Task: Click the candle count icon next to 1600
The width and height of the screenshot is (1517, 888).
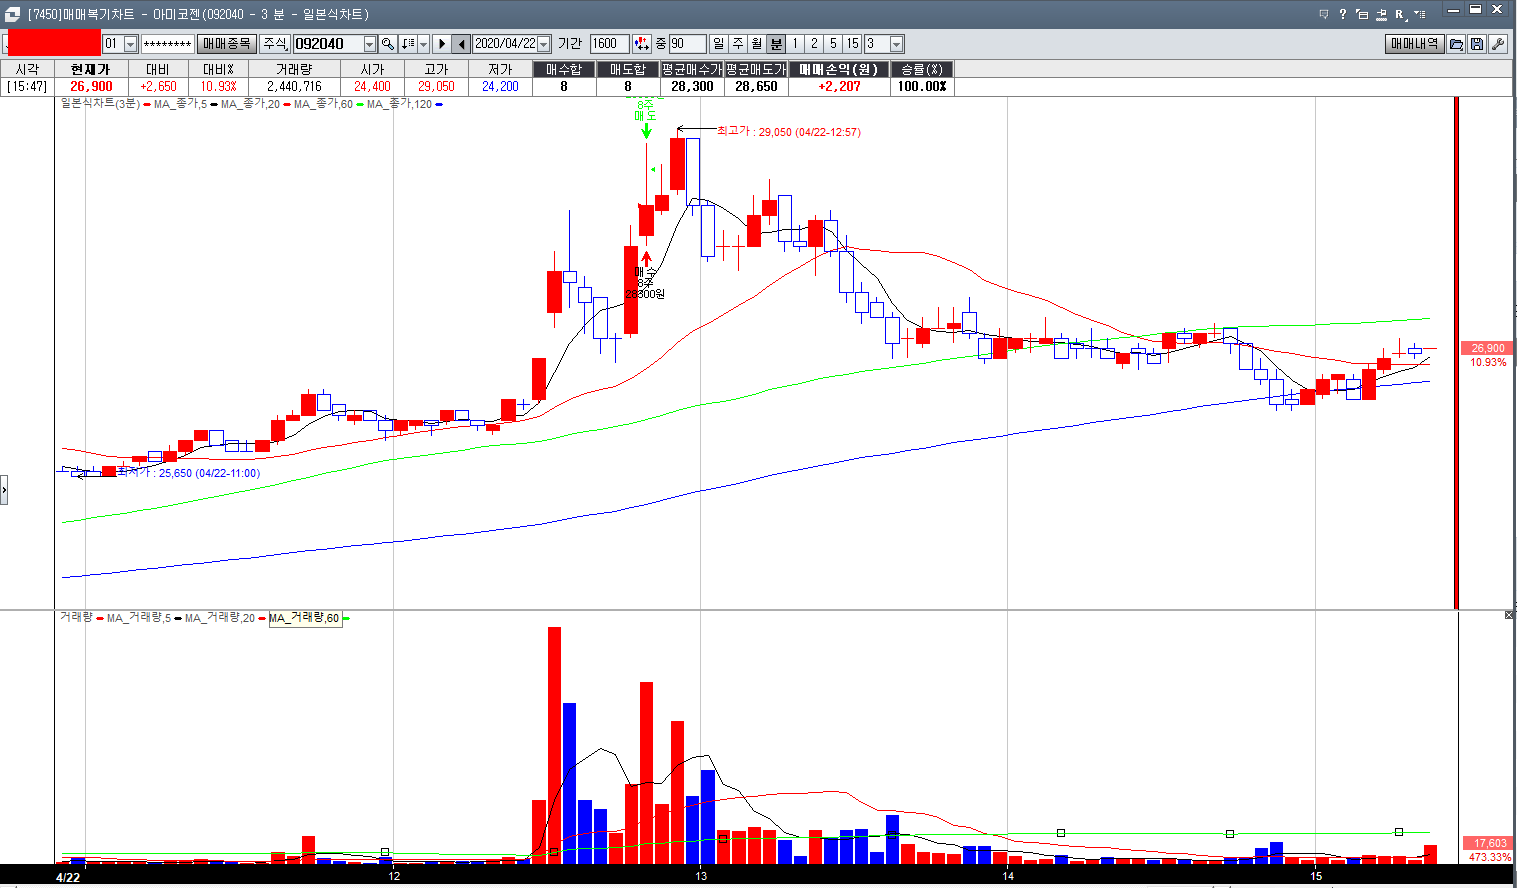Action: tap(642, 44)
